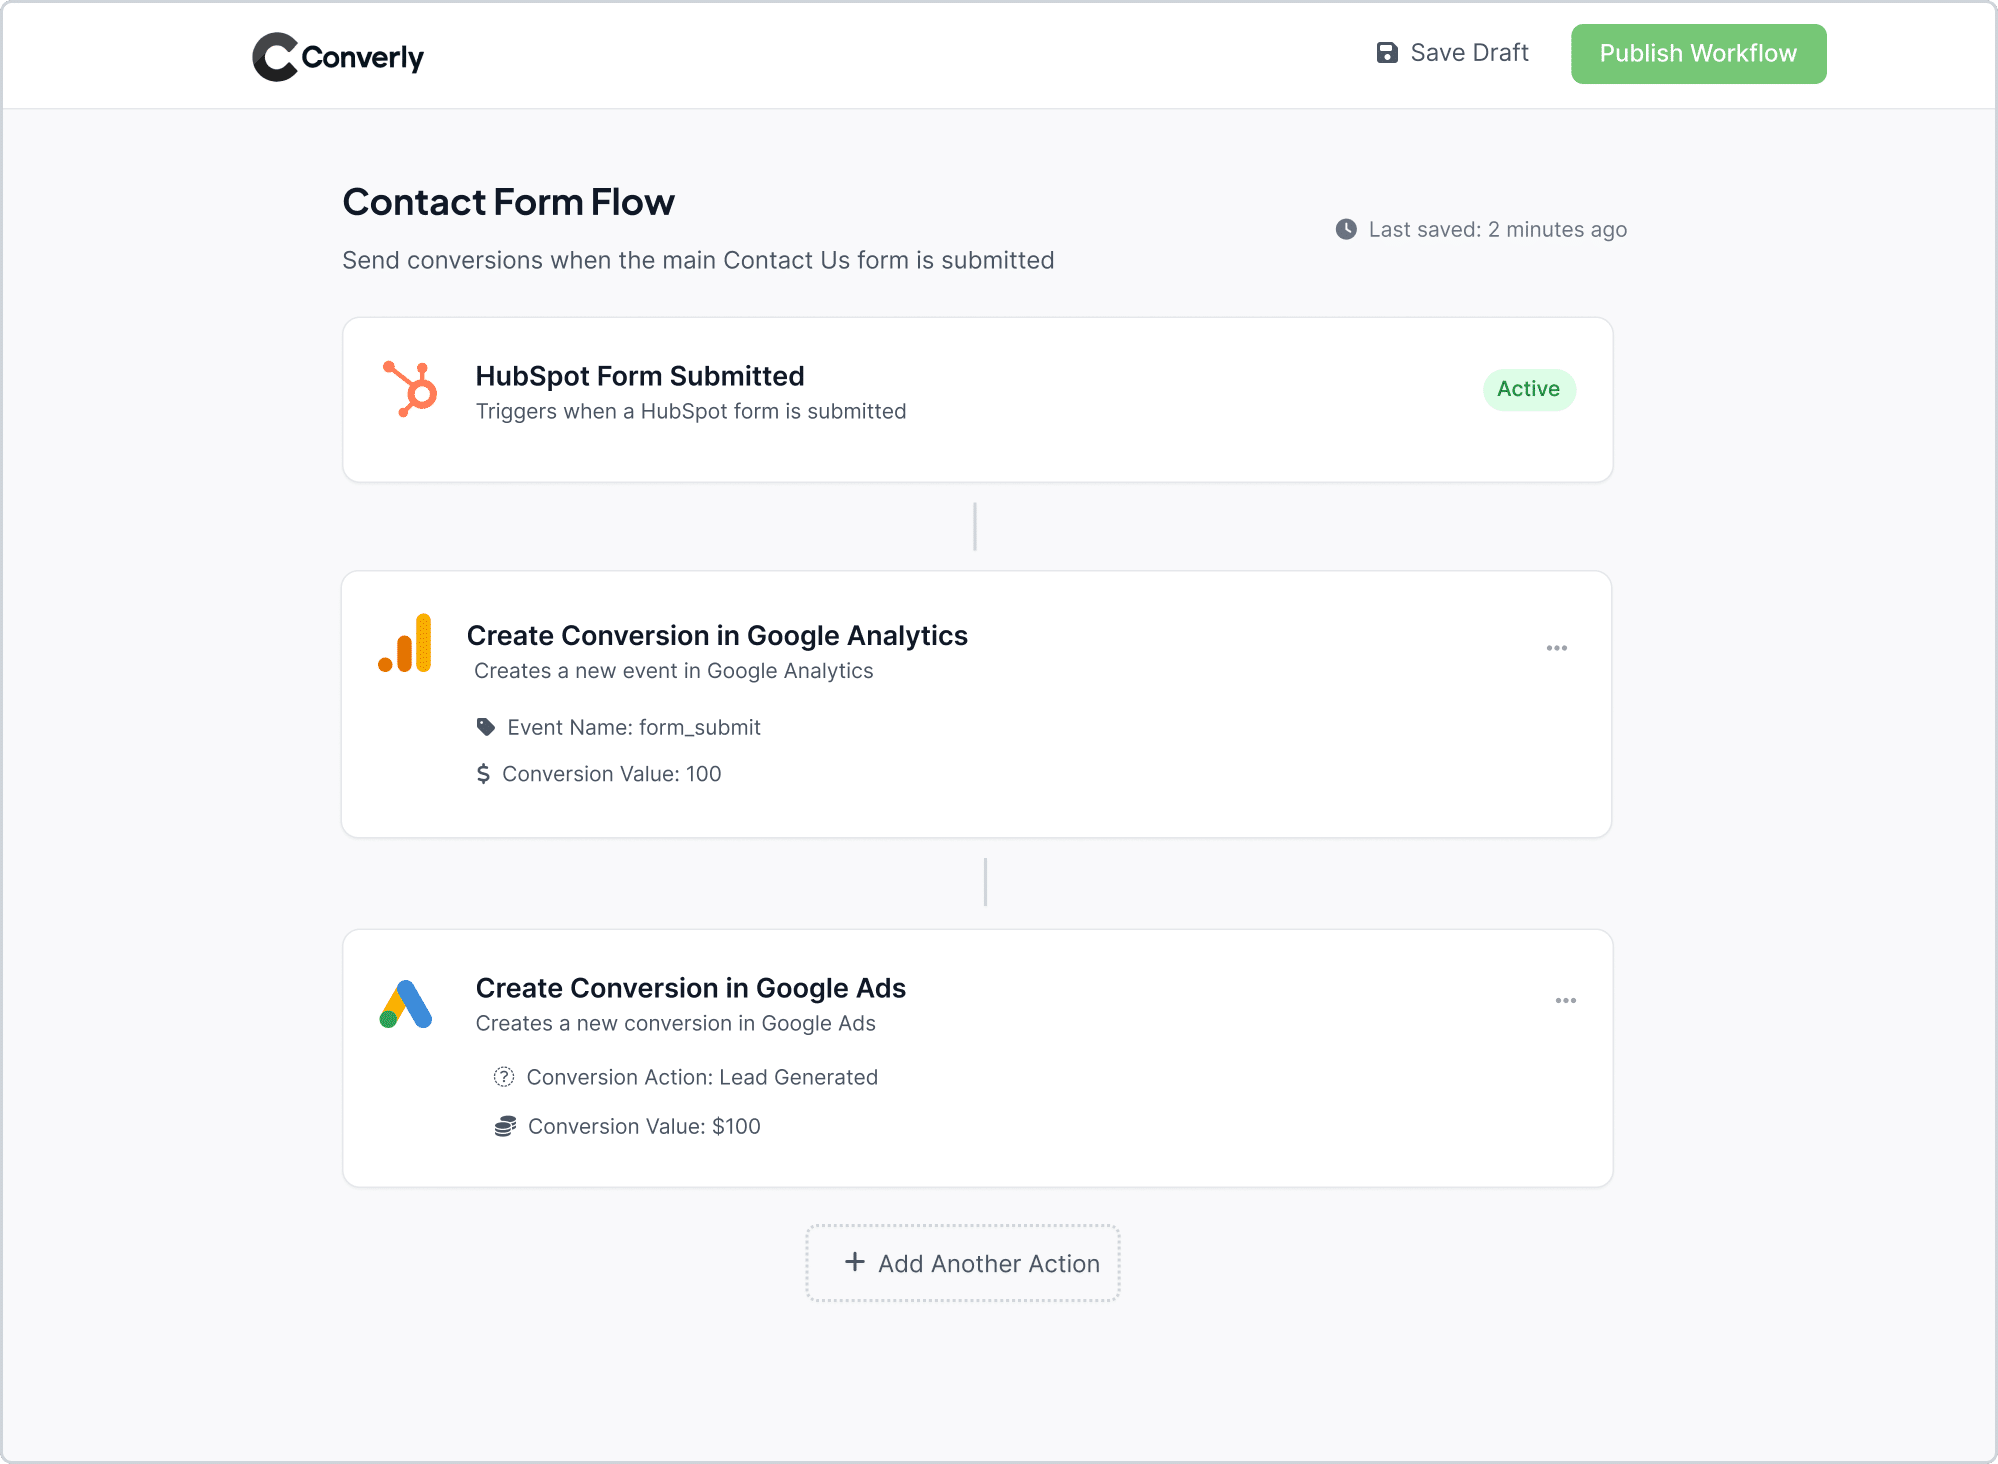Screen dimensions: 1998x1464
Task: Click the workflow description about Contact Us form
Action: click(x=698, y=260)
